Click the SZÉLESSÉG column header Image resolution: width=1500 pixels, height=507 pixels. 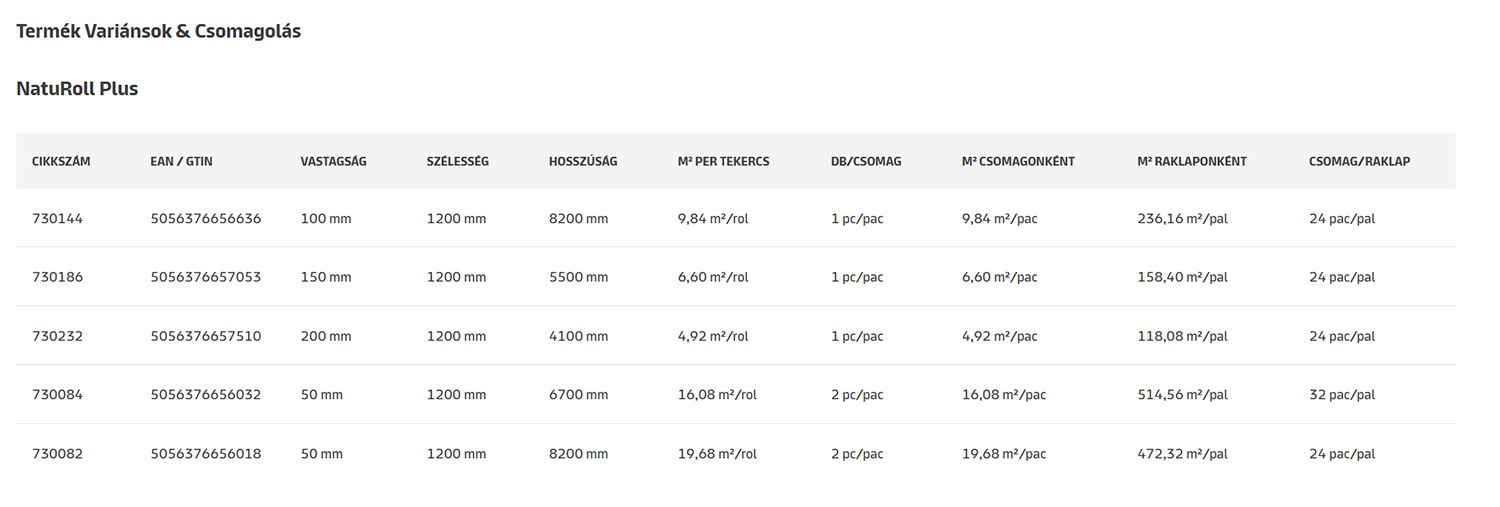(x=457, y=161)
